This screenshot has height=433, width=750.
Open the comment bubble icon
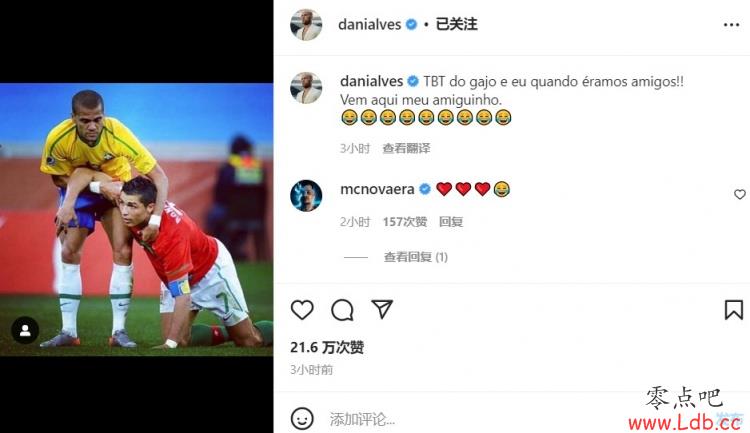point(342,310)
